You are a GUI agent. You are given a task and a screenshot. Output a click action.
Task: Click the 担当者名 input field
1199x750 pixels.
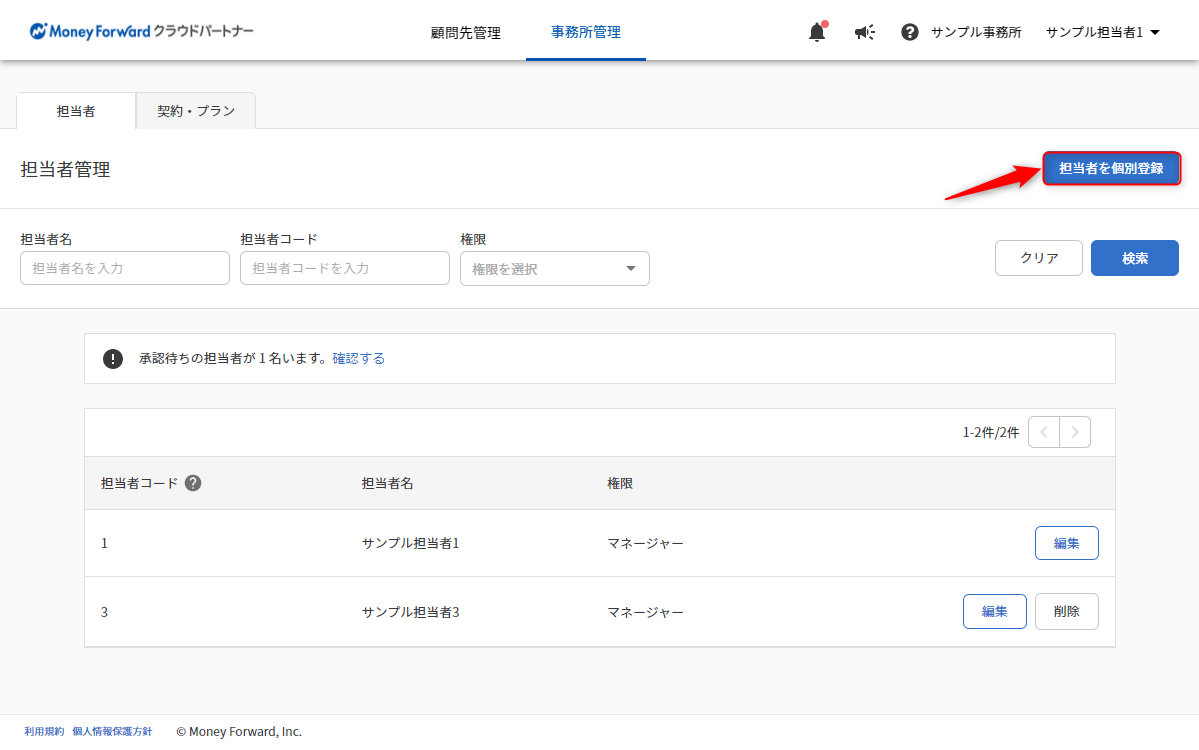point(125,268)
